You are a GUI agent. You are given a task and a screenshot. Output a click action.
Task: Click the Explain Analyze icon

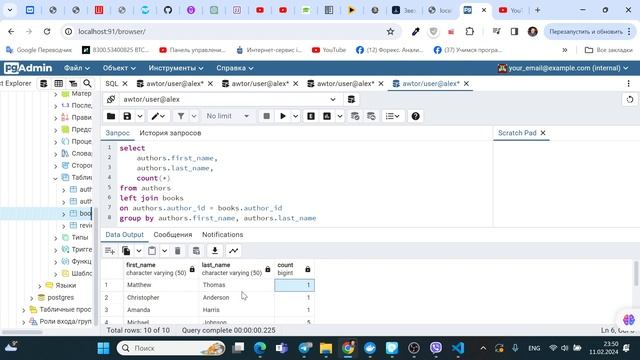coord(327,116)
